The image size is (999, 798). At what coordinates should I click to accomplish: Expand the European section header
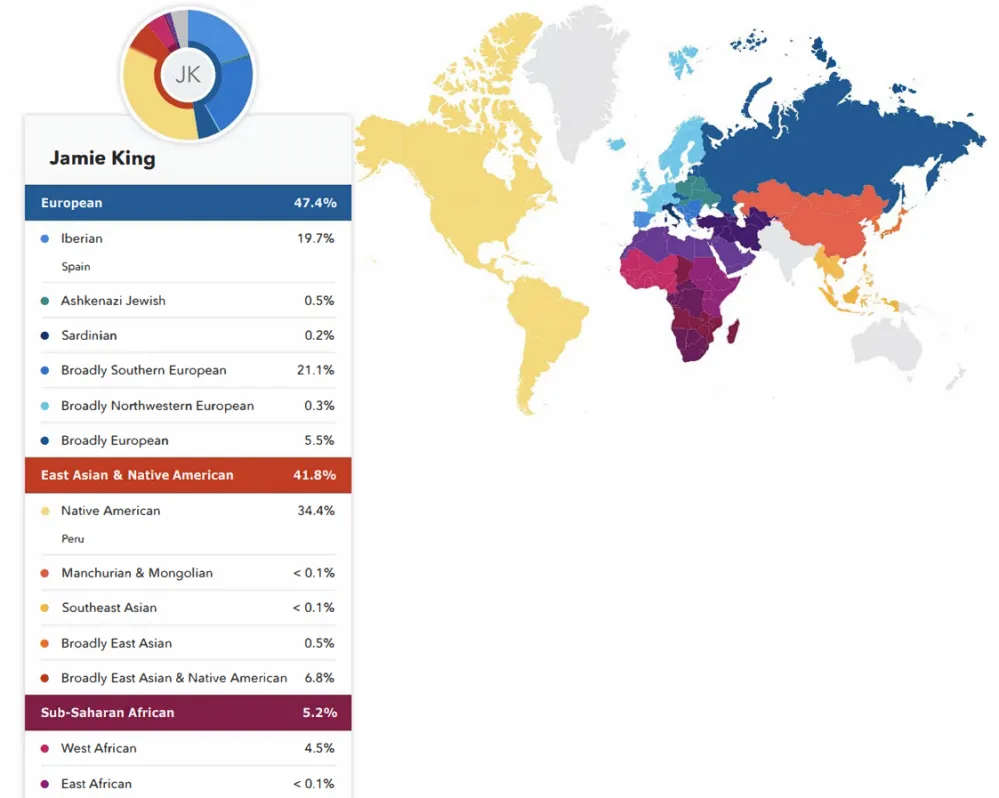[x=187, y=202]
